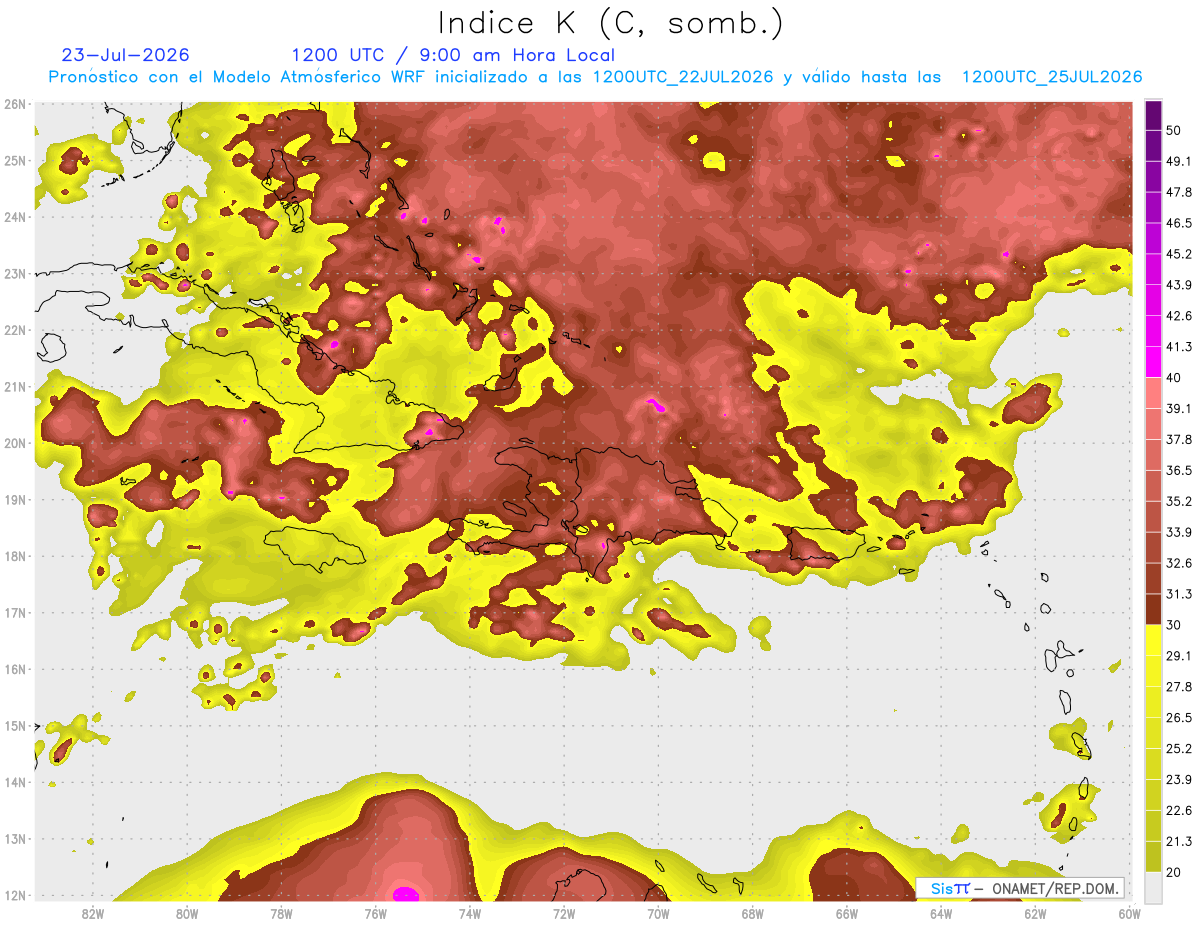The height and width of the screenshot is (927, 1200).
Task: Click the "42.6" color scale label
Action: [1179, 315]
